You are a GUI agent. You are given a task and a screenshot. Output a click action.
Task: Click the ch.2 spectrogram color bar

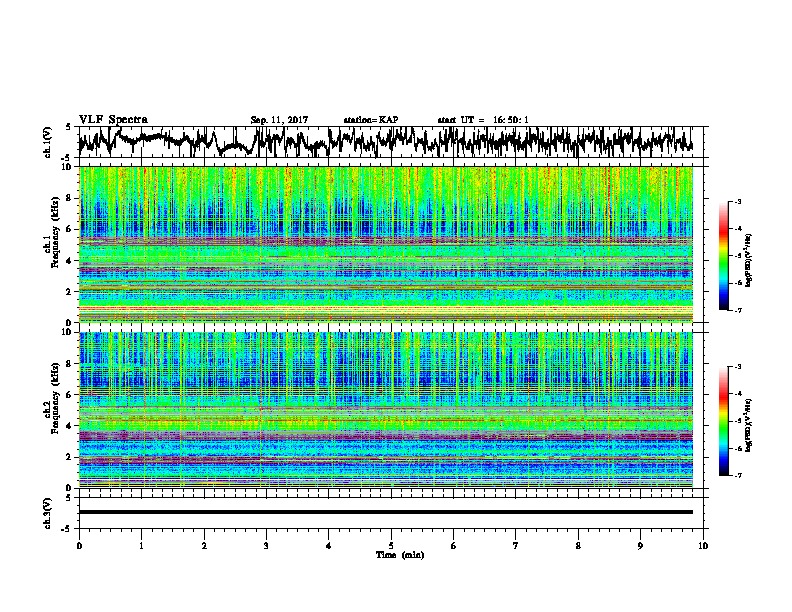(723, 421)
